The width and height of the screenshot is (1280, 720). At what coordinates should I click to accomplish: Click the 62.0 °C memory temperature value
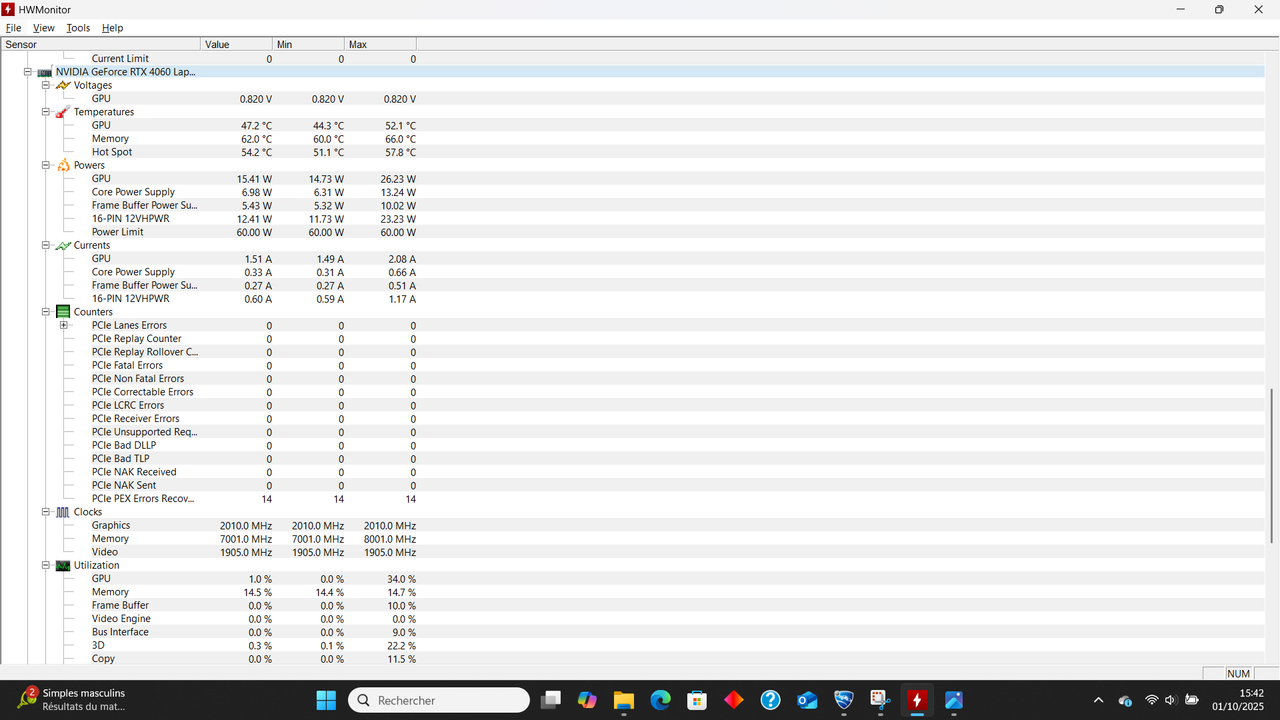click(255, 139)
